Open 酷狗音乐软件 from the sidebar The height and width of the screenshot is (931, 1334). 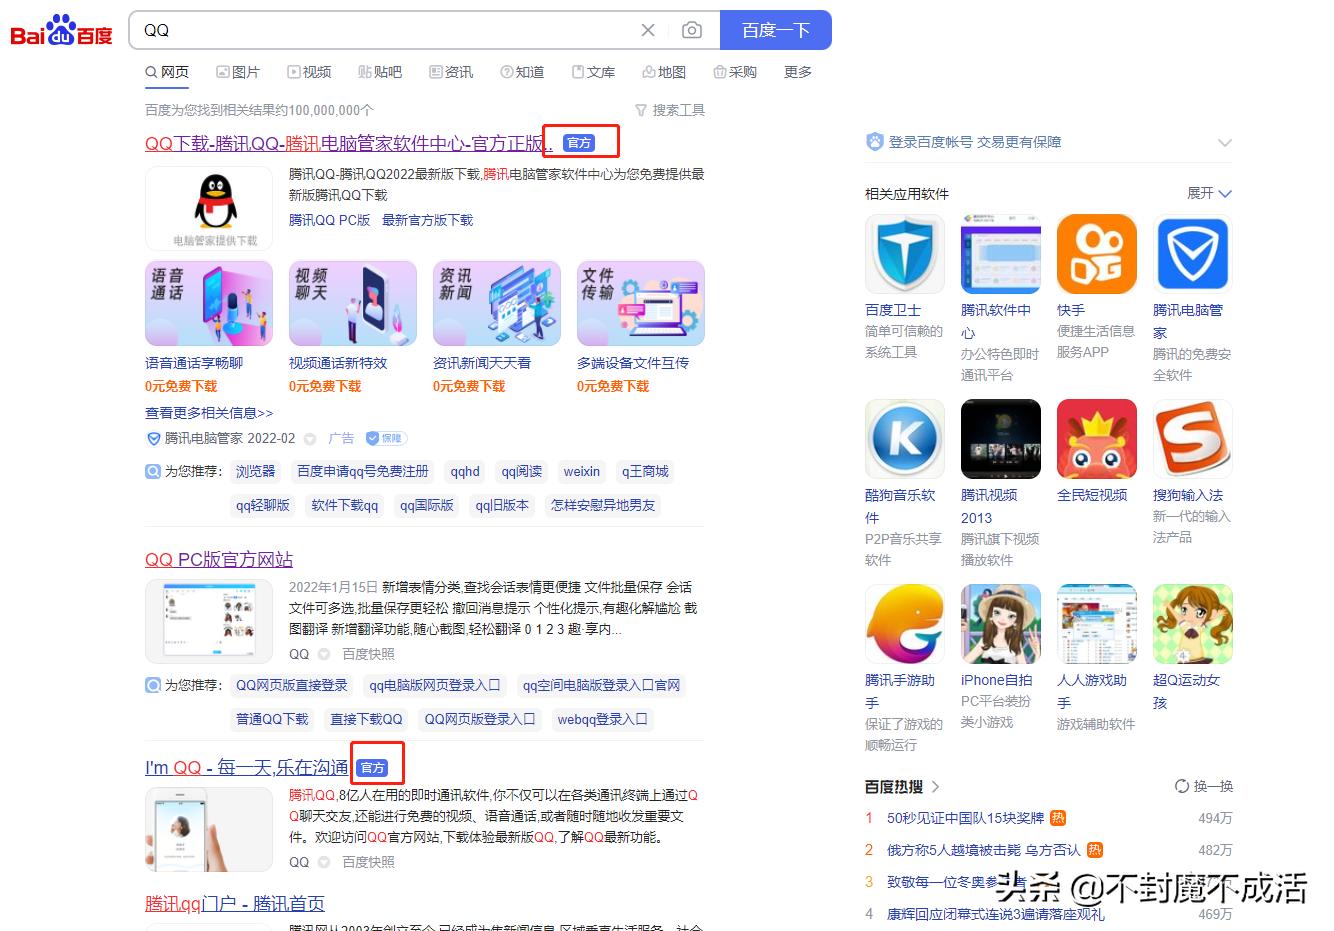[904, 438]
